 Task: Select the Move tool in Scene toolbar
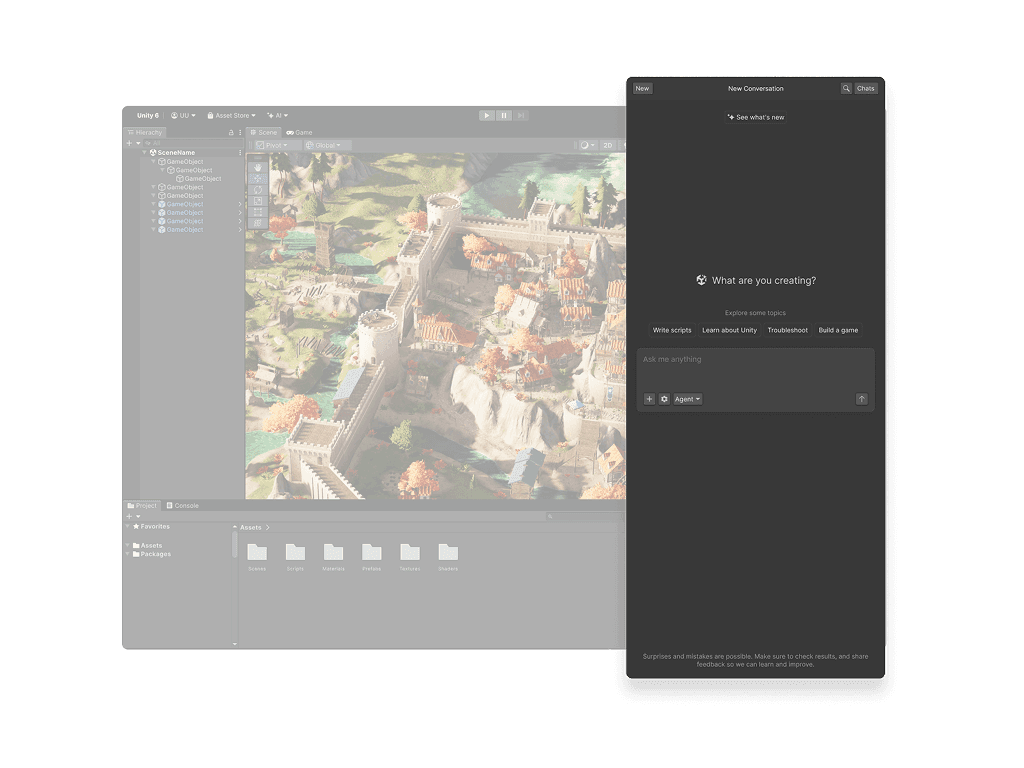pos(258,178)
